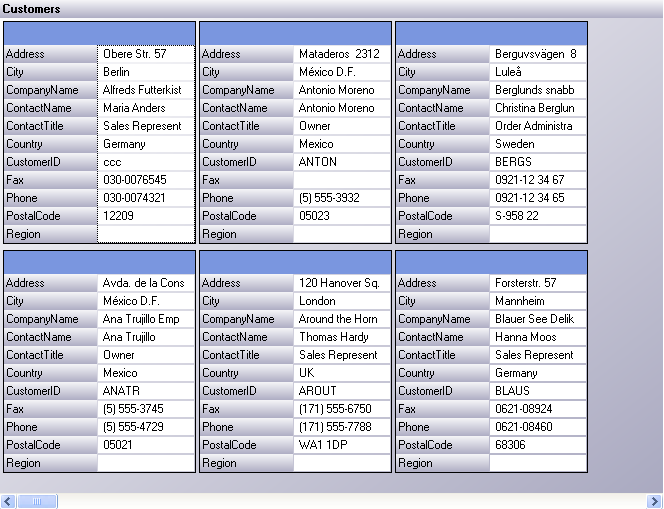Select the Phone value '0921-12 34 65'

(x=538, y=198)
